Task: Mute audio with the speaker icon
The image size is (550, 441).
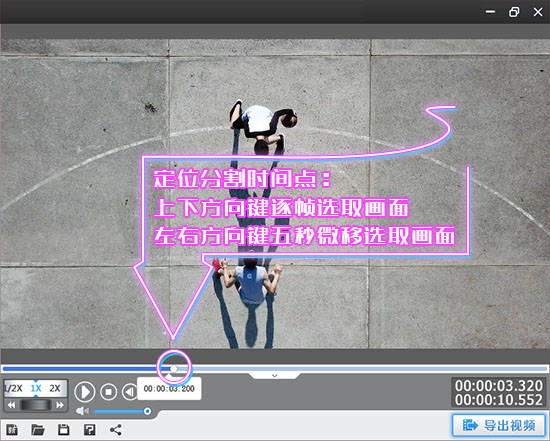Action: [82, 411]
